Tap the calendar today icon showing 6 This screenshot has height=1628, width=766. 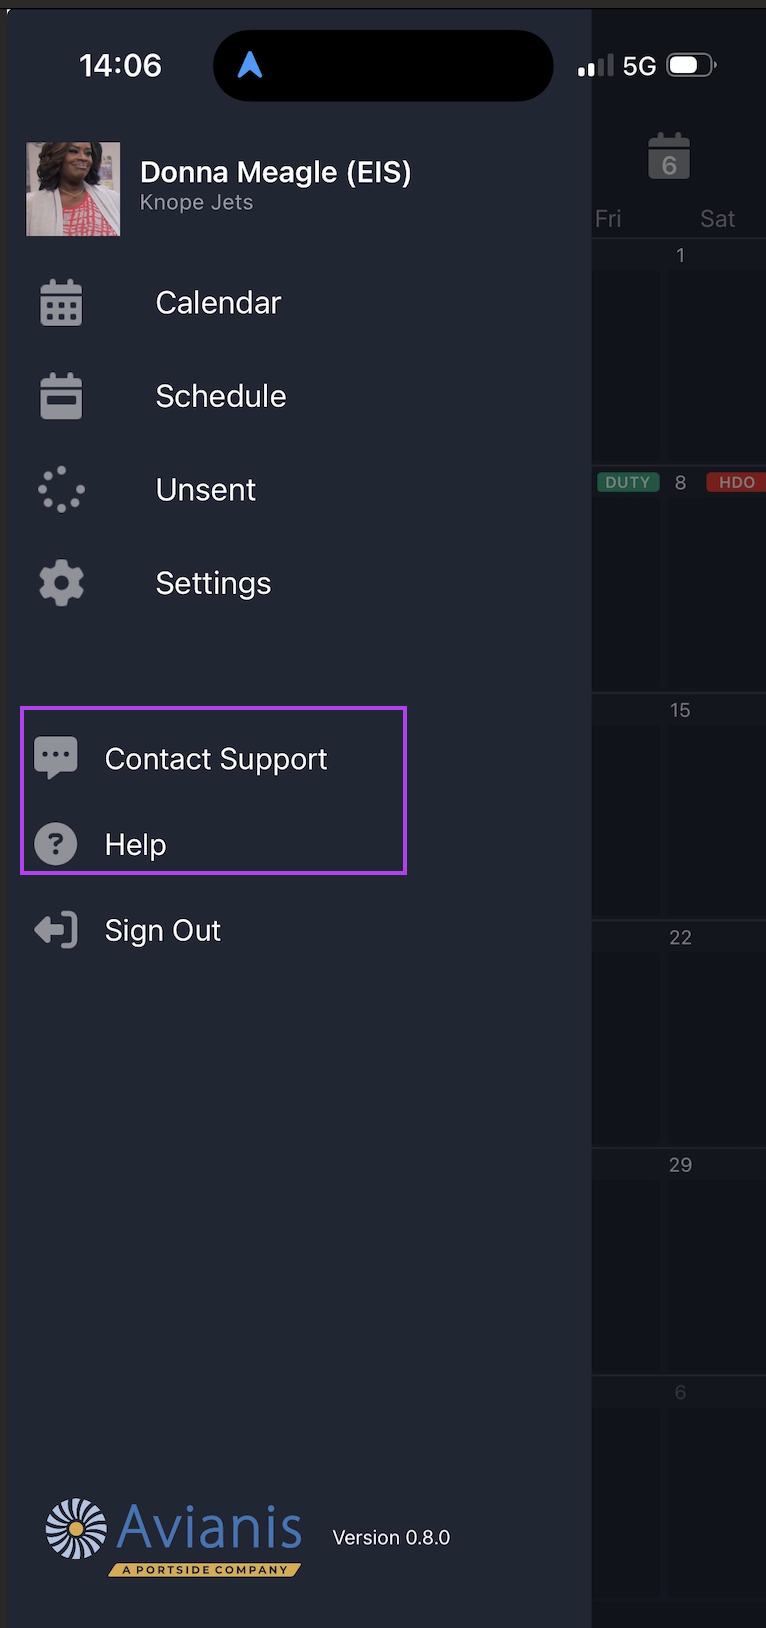pyautogui.click(x=669, y=157)
